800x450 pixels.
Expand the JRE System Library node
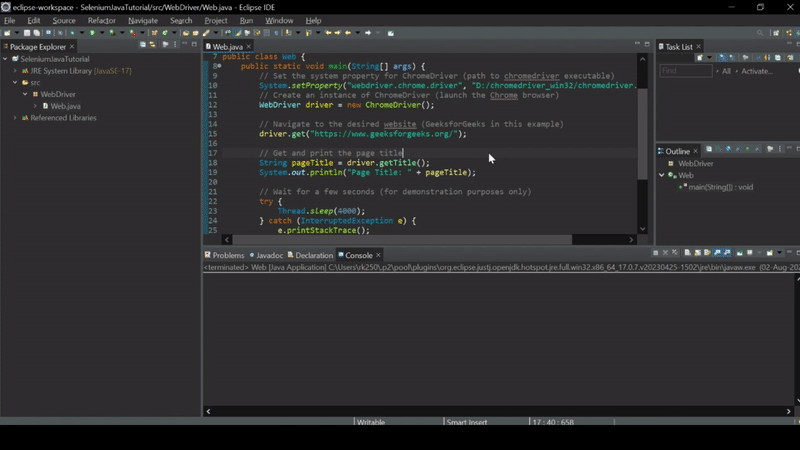pos(15,71)
